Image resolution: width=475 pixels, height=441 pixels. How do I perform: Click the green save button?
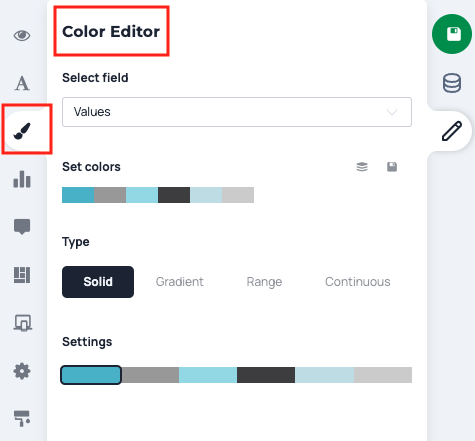452,34
